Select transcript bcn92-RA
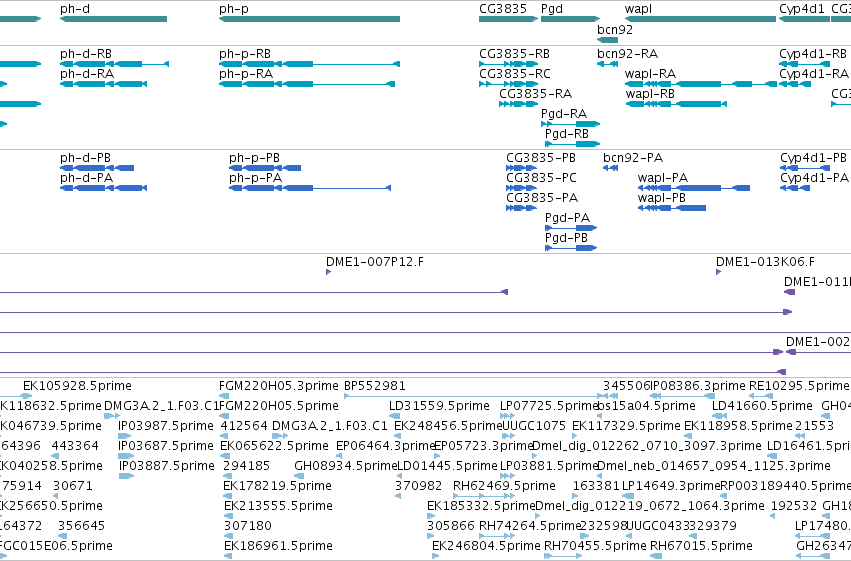 [x=607, y=64]
